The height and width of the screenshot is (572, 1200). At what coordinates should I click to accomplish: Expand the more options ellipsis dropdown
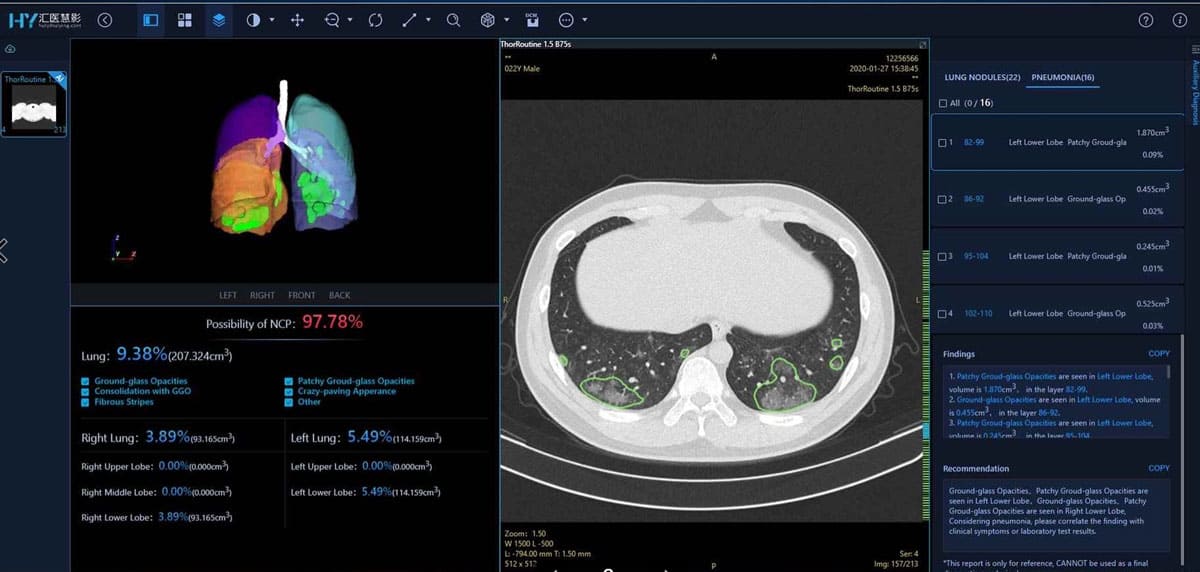point(584,20)
